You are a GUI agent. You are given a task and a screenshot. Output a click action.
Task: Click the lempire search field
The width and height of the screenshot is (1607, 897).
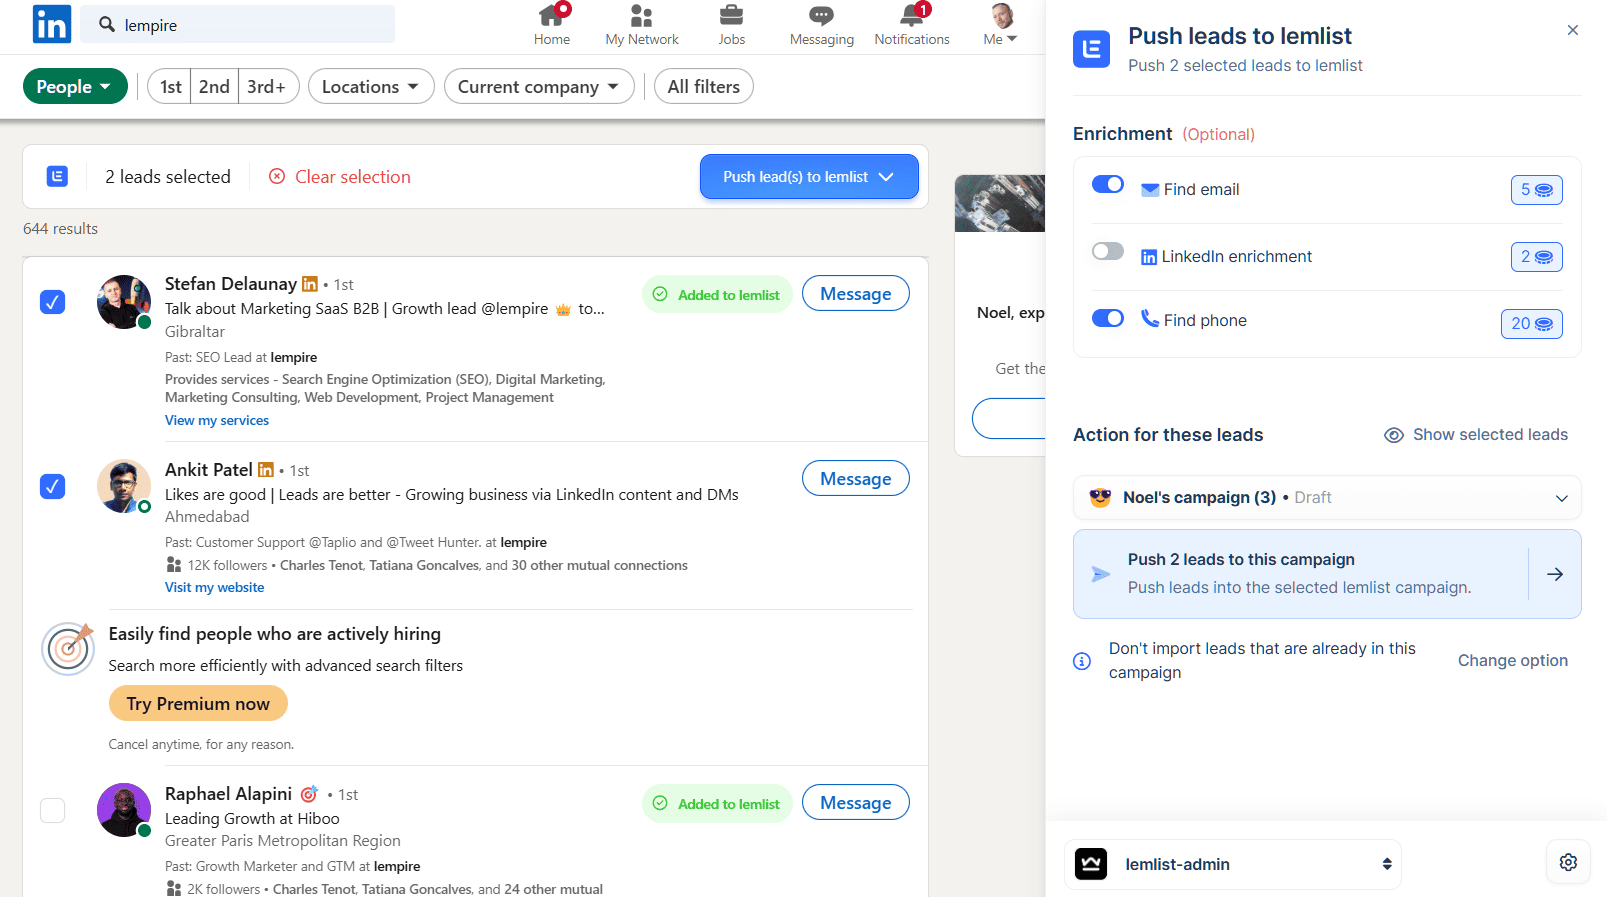pos(238,24)
